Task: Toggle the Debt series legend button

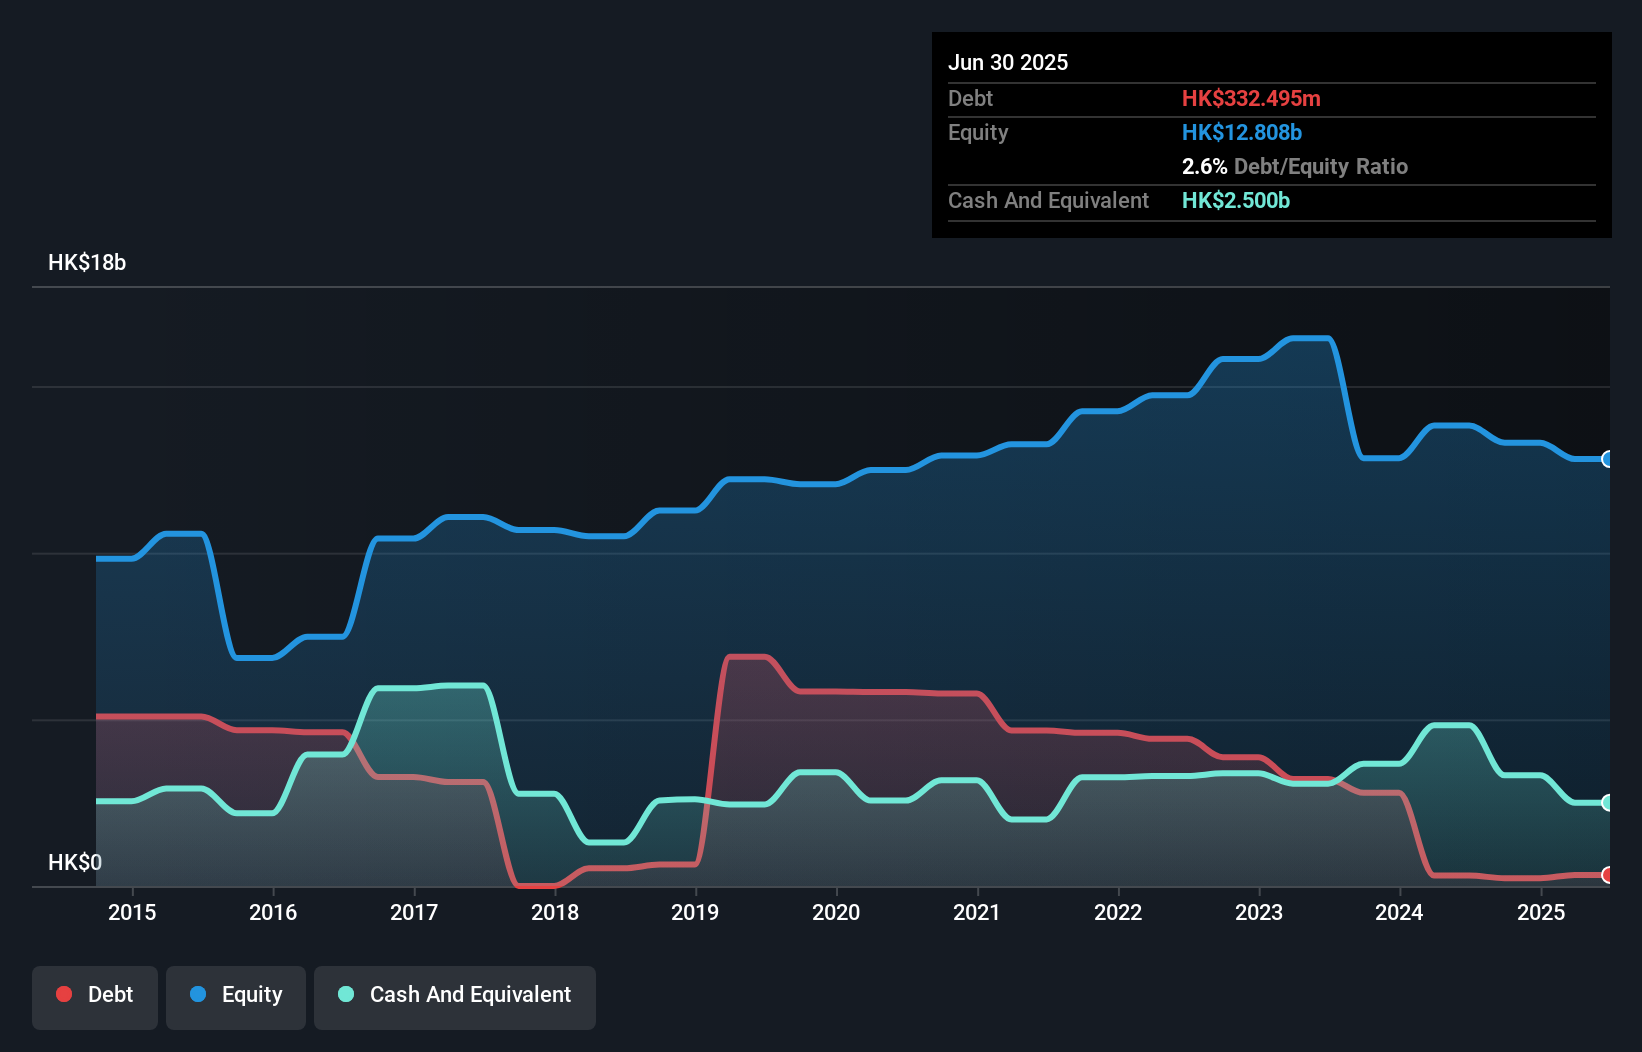Action: [x=95, y=997]
